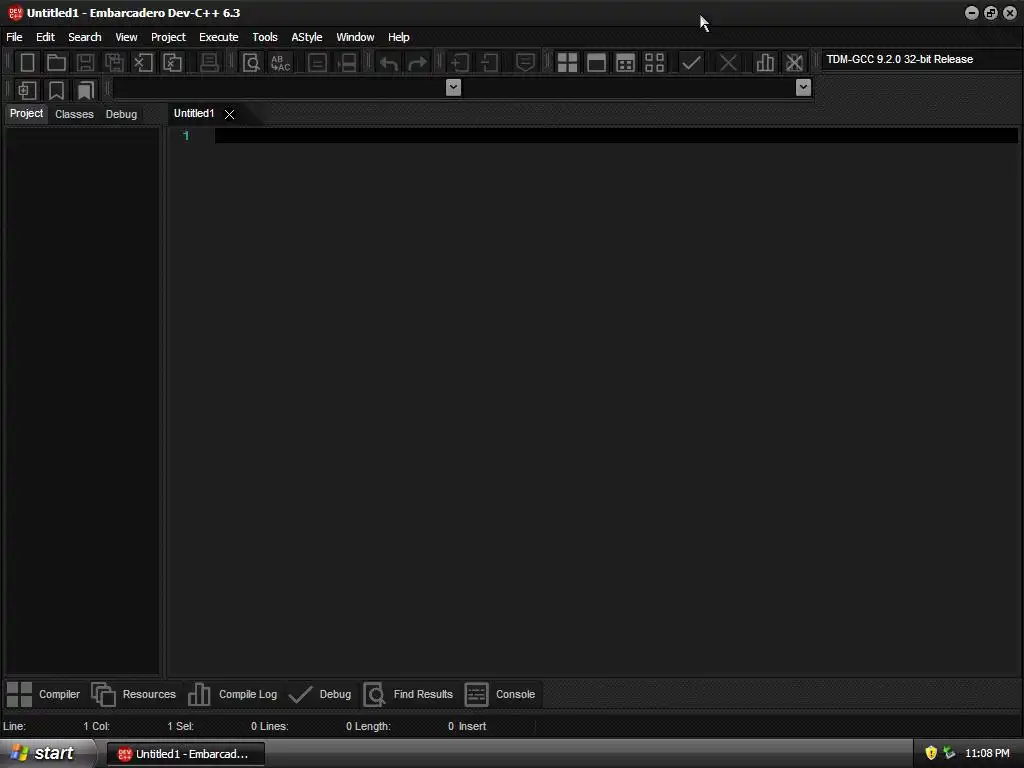Switch to the Project side tab

point(26,114)
